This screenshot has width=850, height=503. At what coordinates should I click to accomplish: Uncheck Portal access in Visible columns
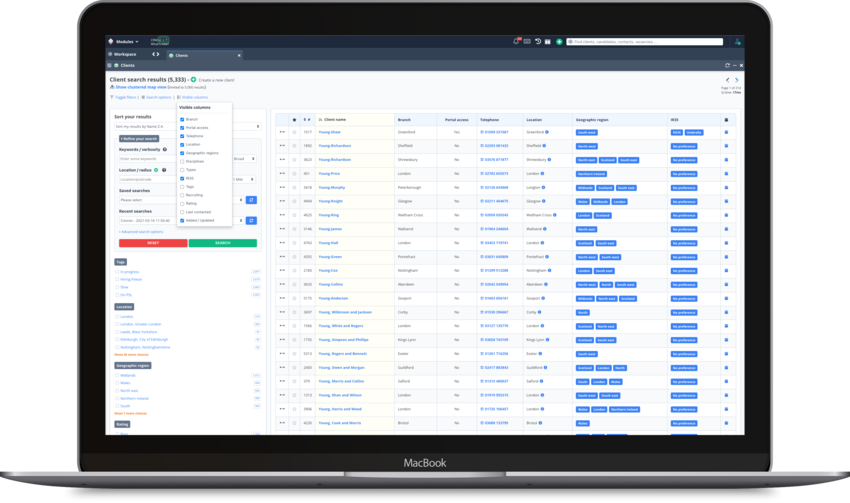[x=182, y=128]
